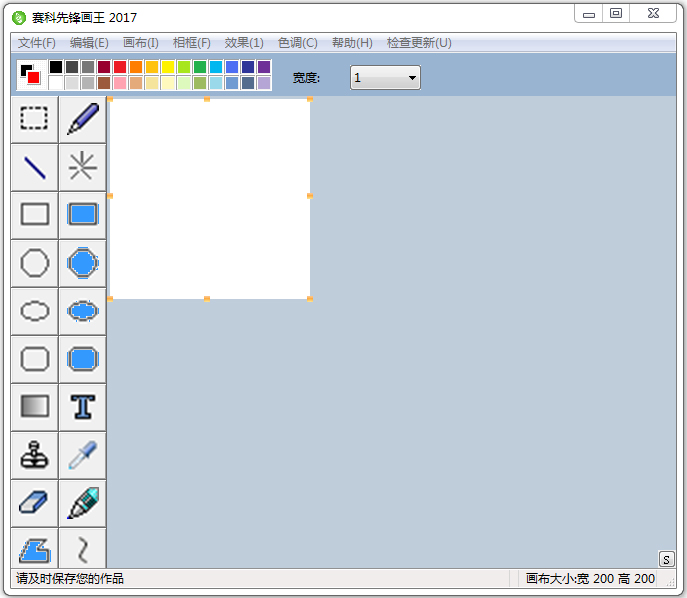The image size is (687, 598).
Task: Pick the green color swatch
Action: click(200, 67)
